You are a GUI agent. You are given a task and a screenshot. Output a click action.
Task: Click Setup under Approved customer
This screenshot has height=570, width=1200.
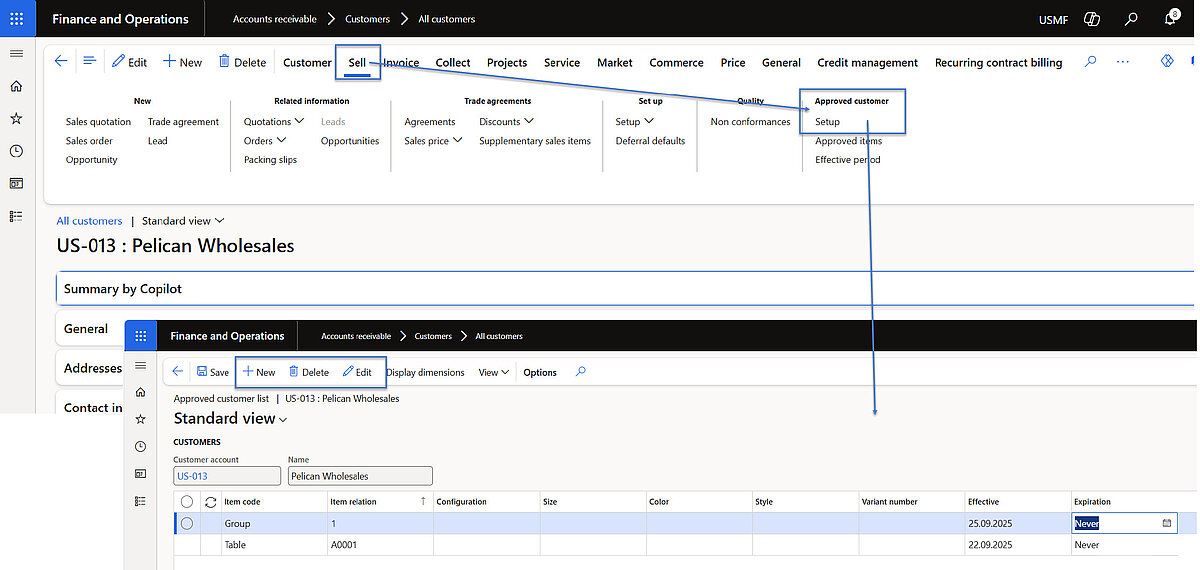pyautogui.click(x=827, y=122)
